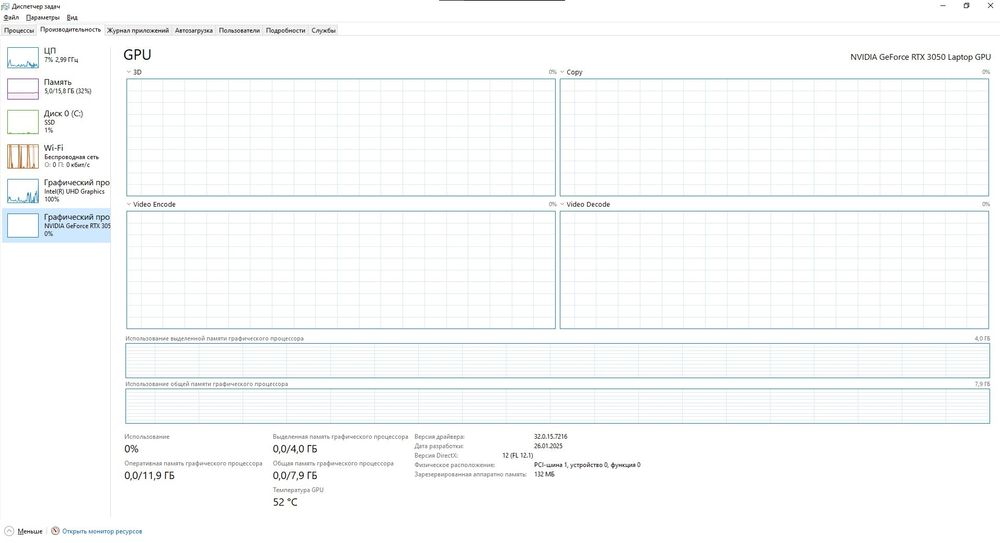Click inside the Copy usage graph
This screenshot has height=543, width=1000.
click(774, 137)
